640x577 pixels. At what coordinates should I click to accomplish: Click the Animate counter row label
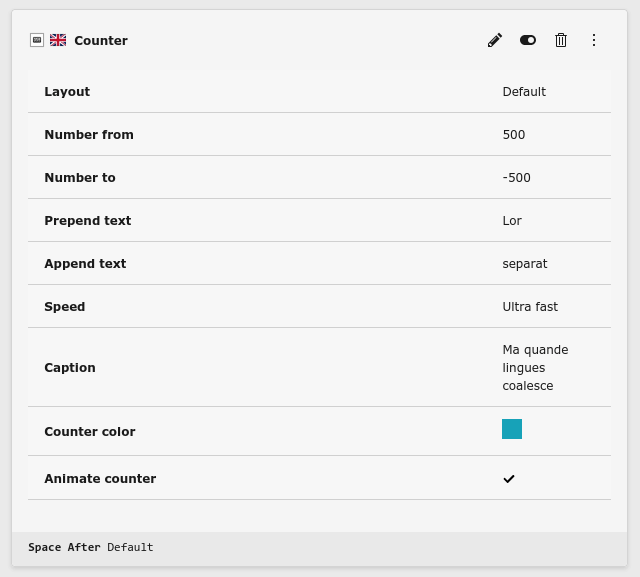[x=100, y=479]
